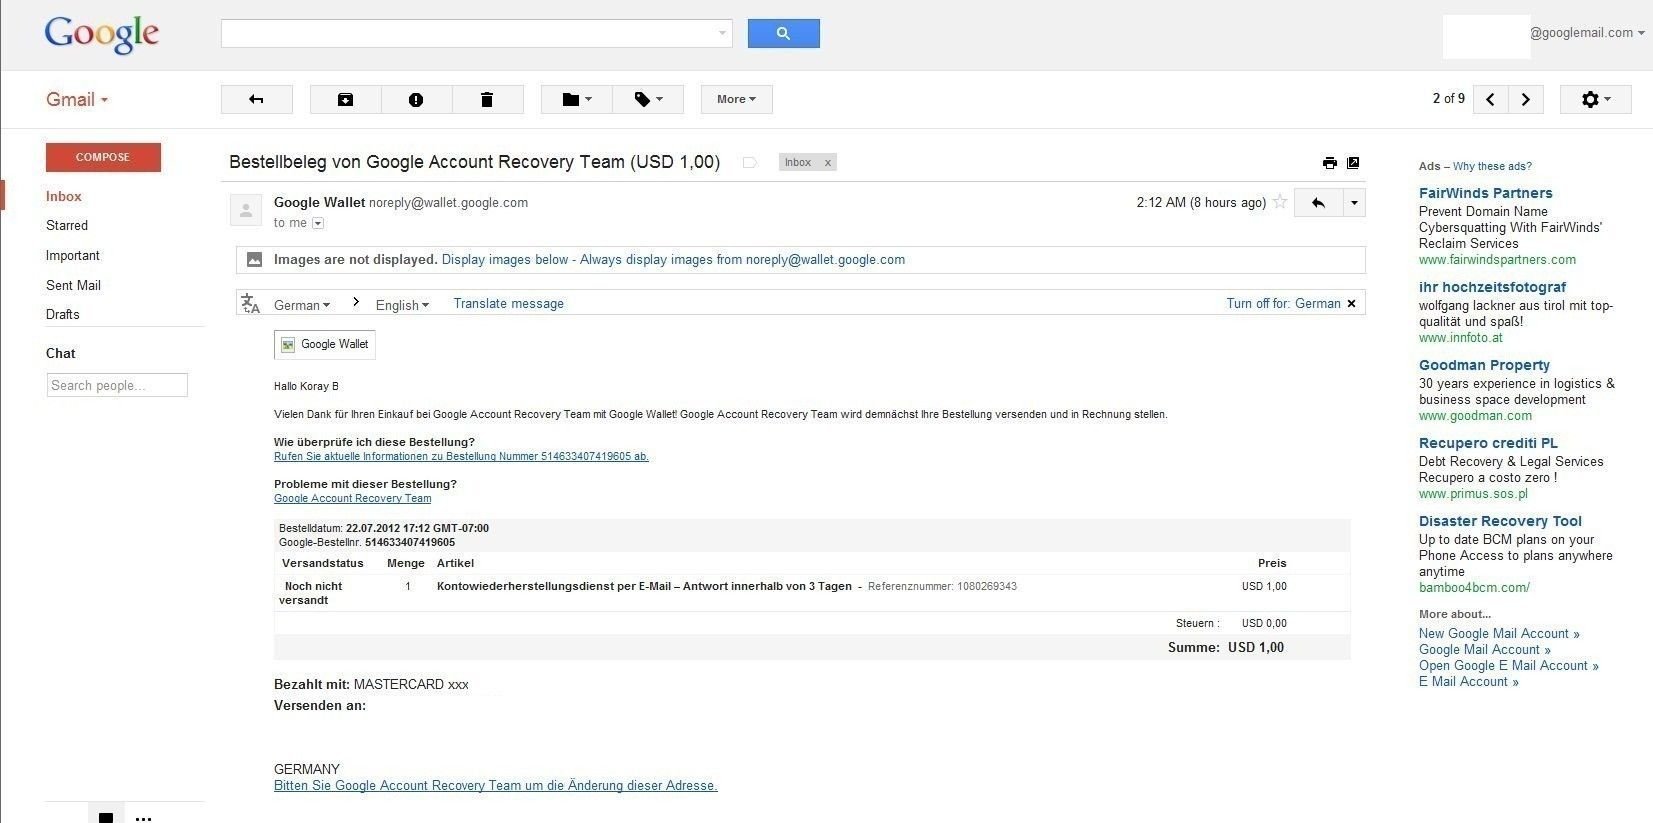Archive this email
1653x823 pixels.
(x=345, y=99)
